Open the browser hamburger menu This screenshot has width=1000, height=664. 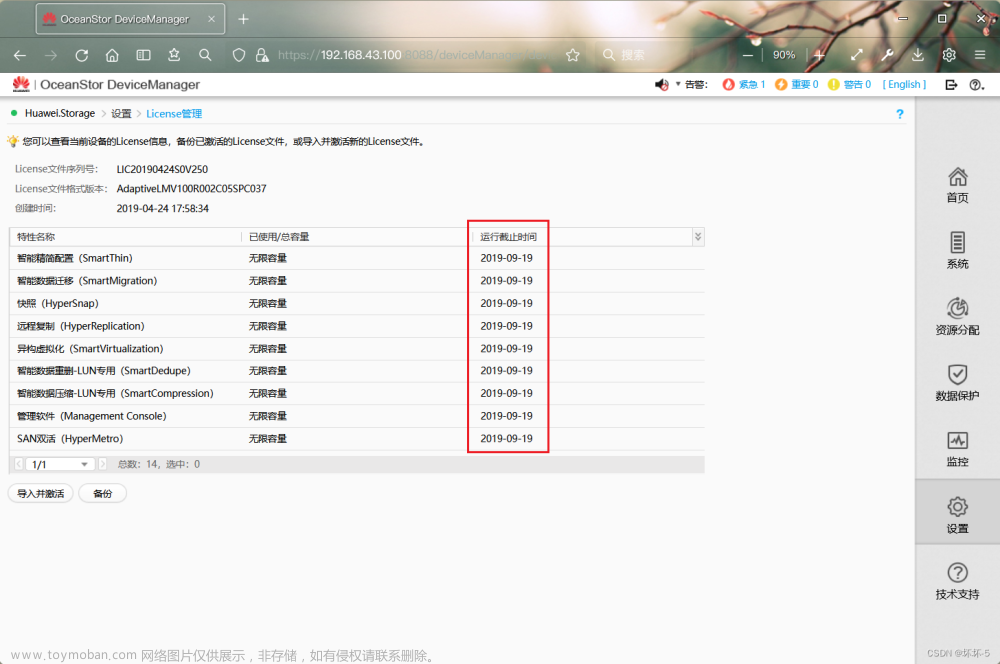pyautogui.click(x=980, y=55)
